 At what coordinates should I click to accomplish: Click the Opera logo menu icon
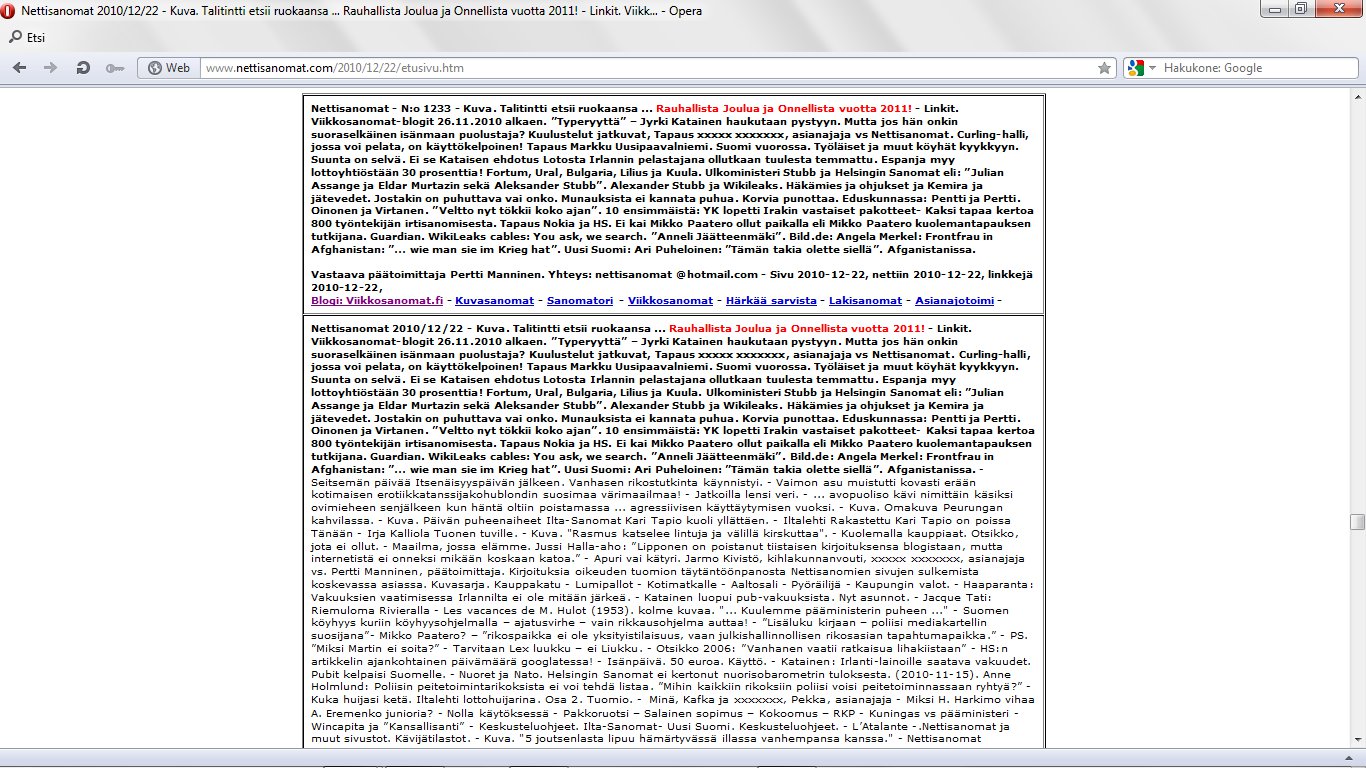(9, 10)
